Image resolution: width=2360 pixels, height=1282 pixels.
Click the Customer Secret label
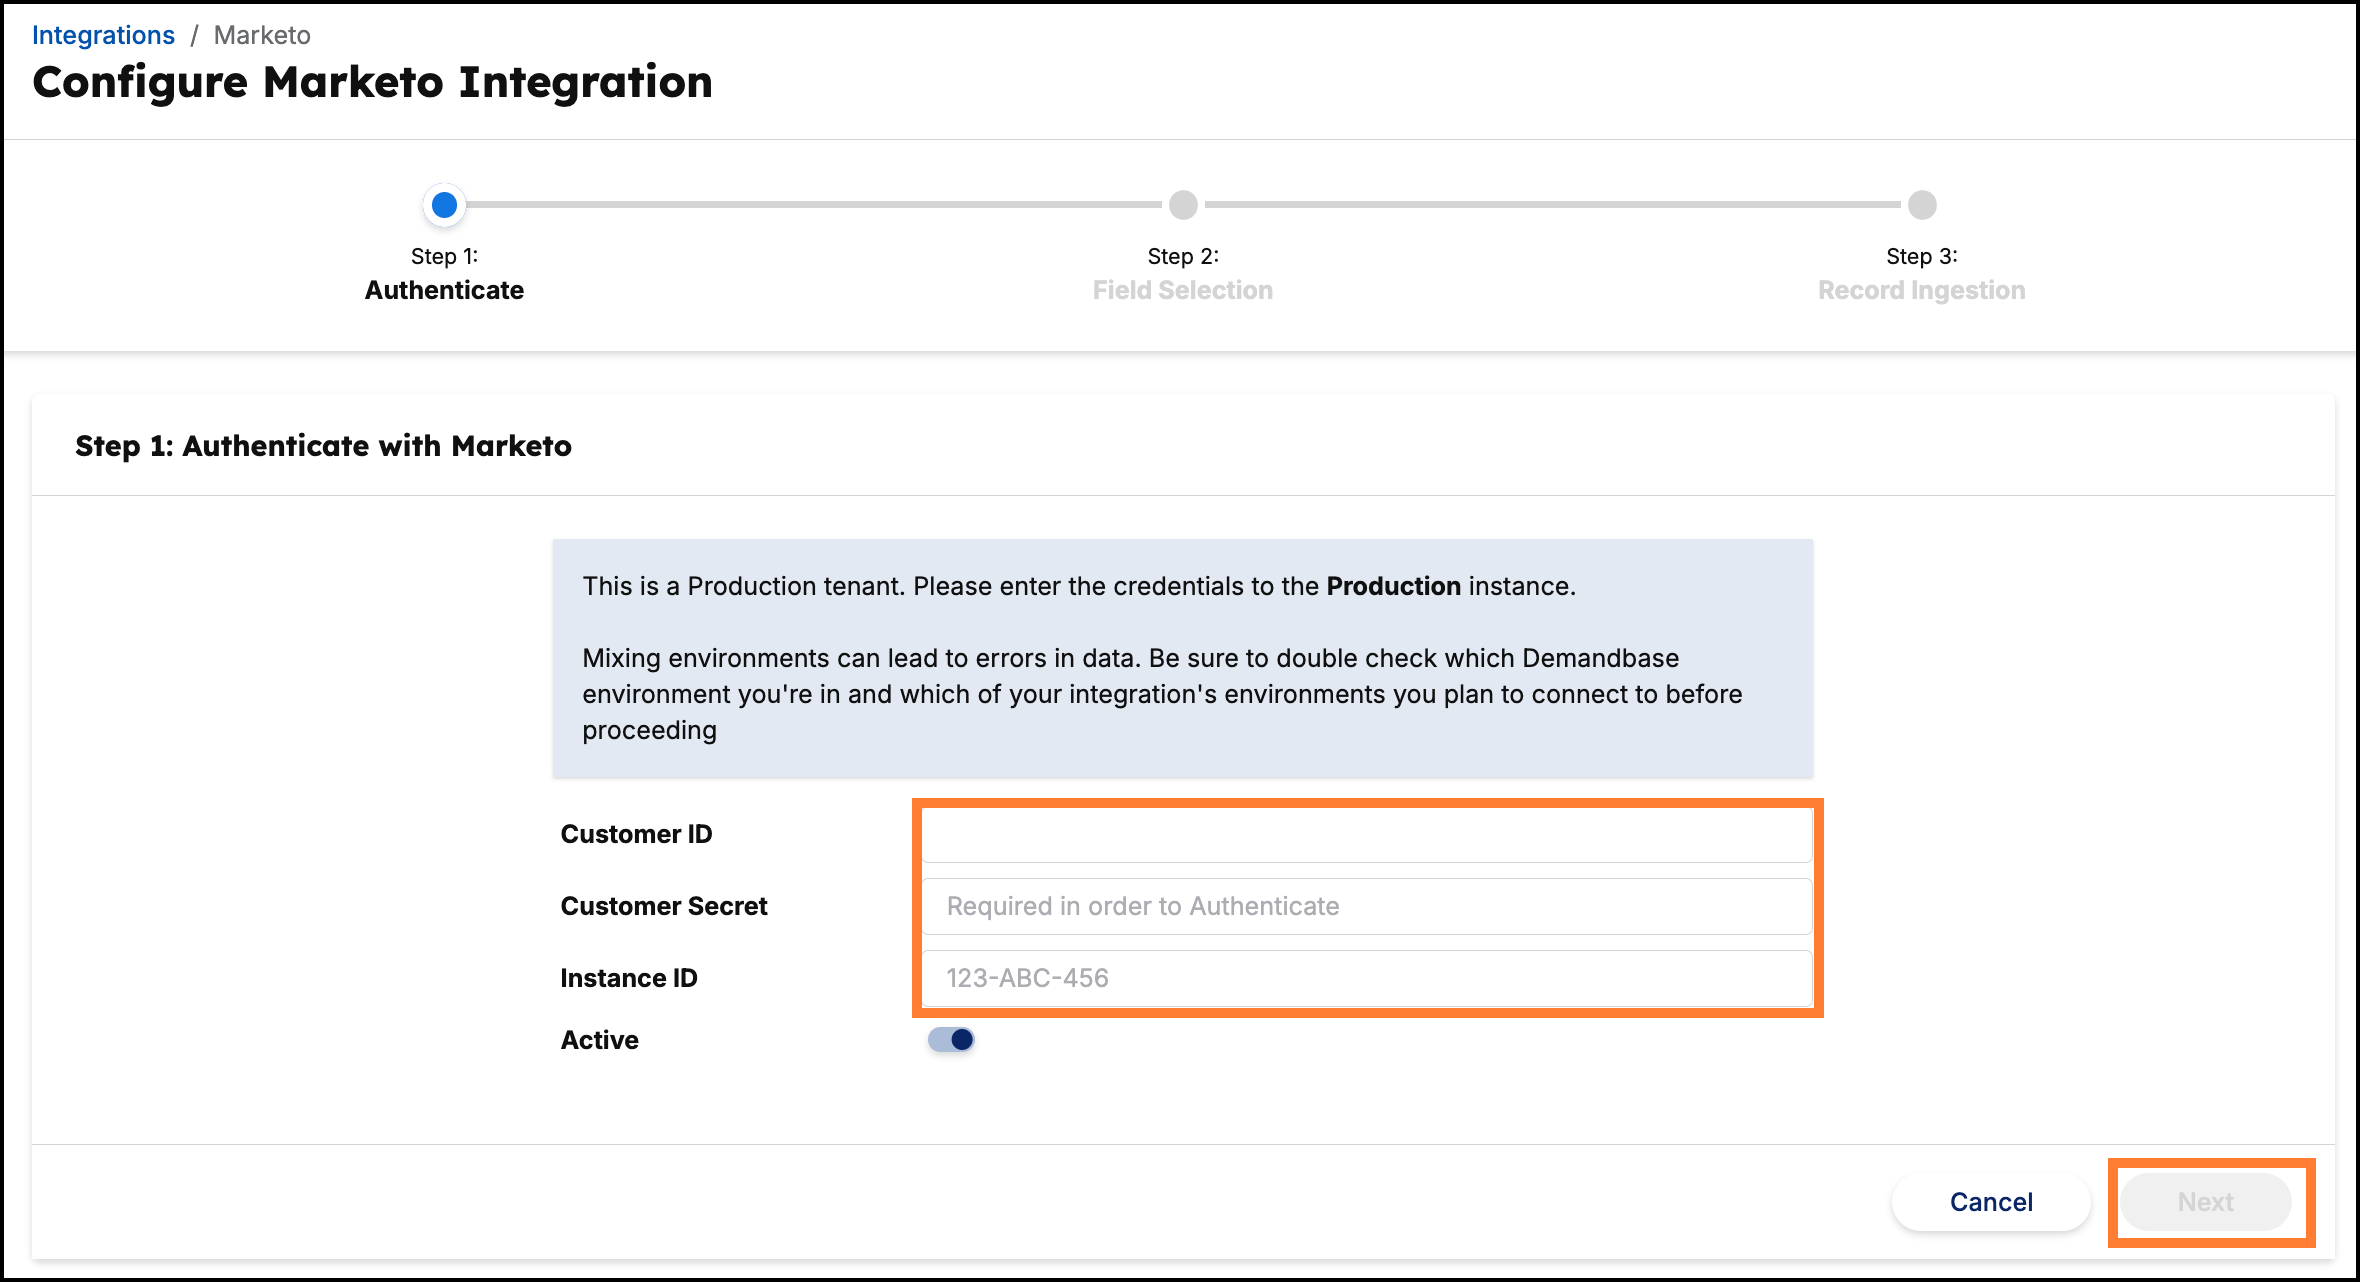pyautogui.click(x=664, y=906)
